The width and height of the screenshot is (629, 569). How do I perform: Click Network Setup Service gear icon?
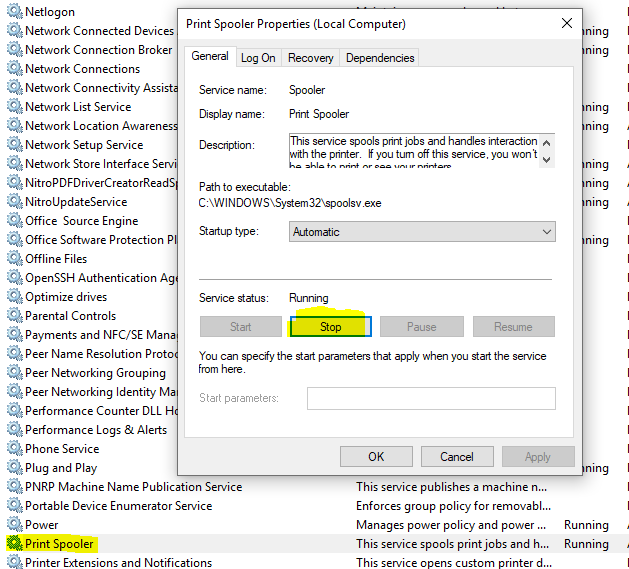coord(14,144)
